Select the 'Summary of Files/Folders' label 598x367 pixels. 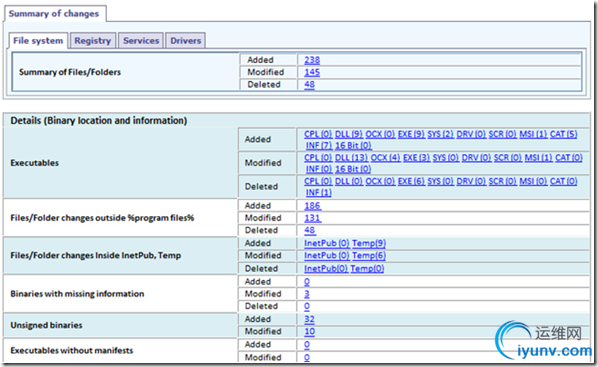[x=70, y=72]
